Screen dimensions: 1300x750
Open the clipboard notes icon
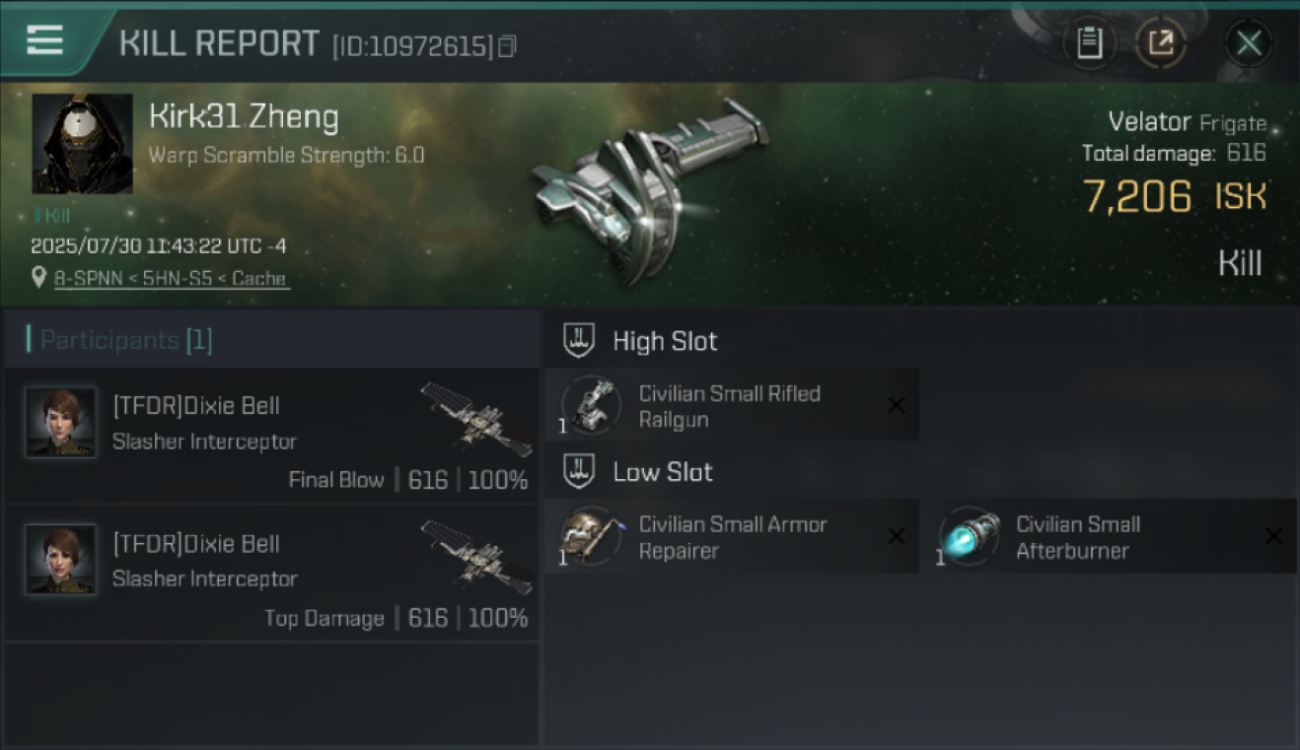pyautogui.click(x=1089, y=43)
